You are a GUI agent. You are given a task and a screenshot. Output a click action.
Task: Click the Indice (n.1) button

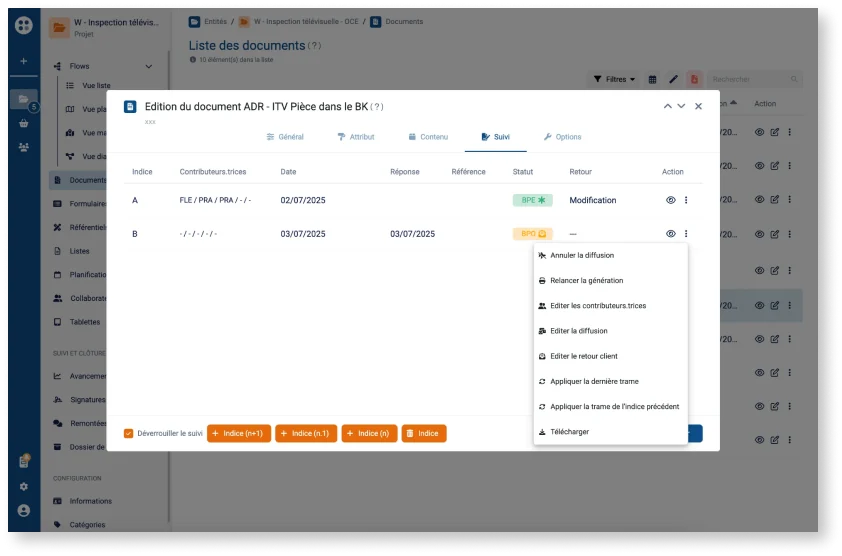coord(306,434)
